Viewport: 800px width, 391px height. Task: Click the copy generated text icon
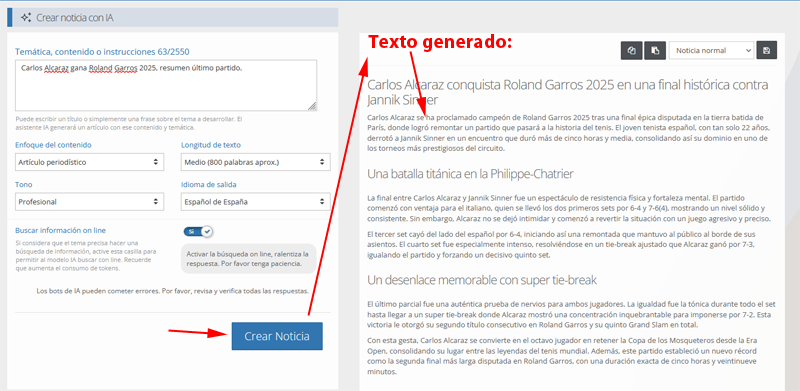(x=631, y=51)
